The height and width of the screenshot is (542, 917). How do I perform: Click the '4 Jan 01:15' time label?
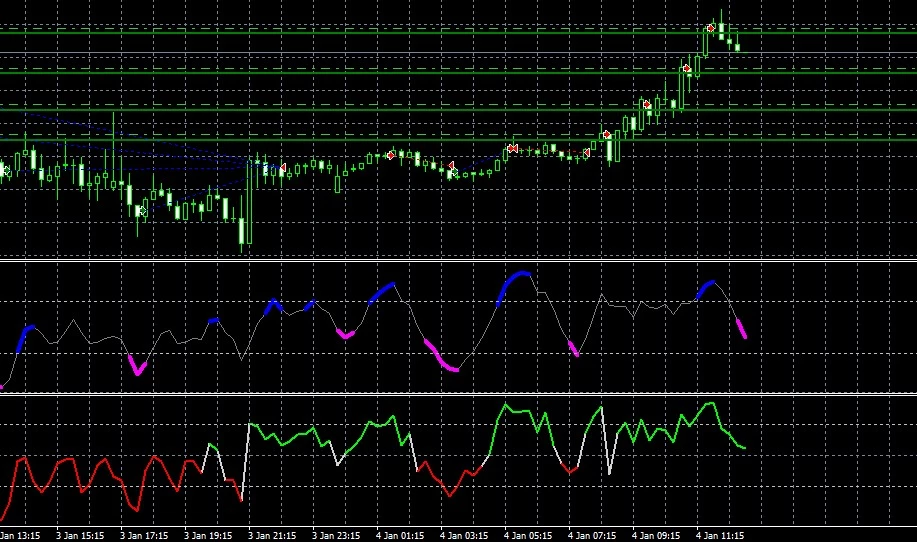click(x=400, y=535)
